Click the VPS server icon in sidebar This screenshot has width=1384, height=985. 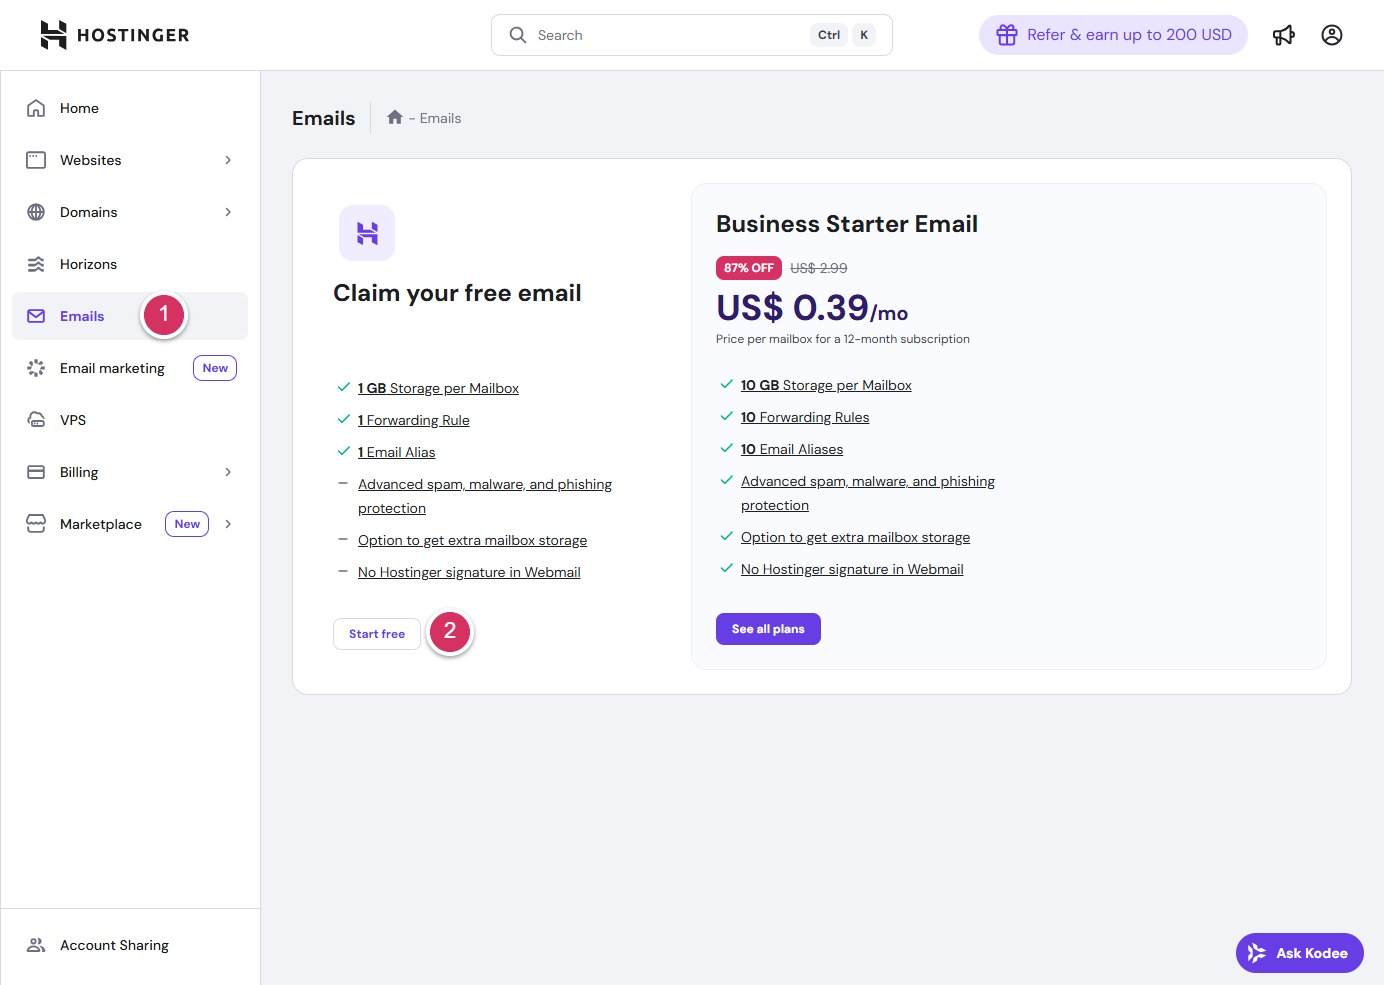36,420
